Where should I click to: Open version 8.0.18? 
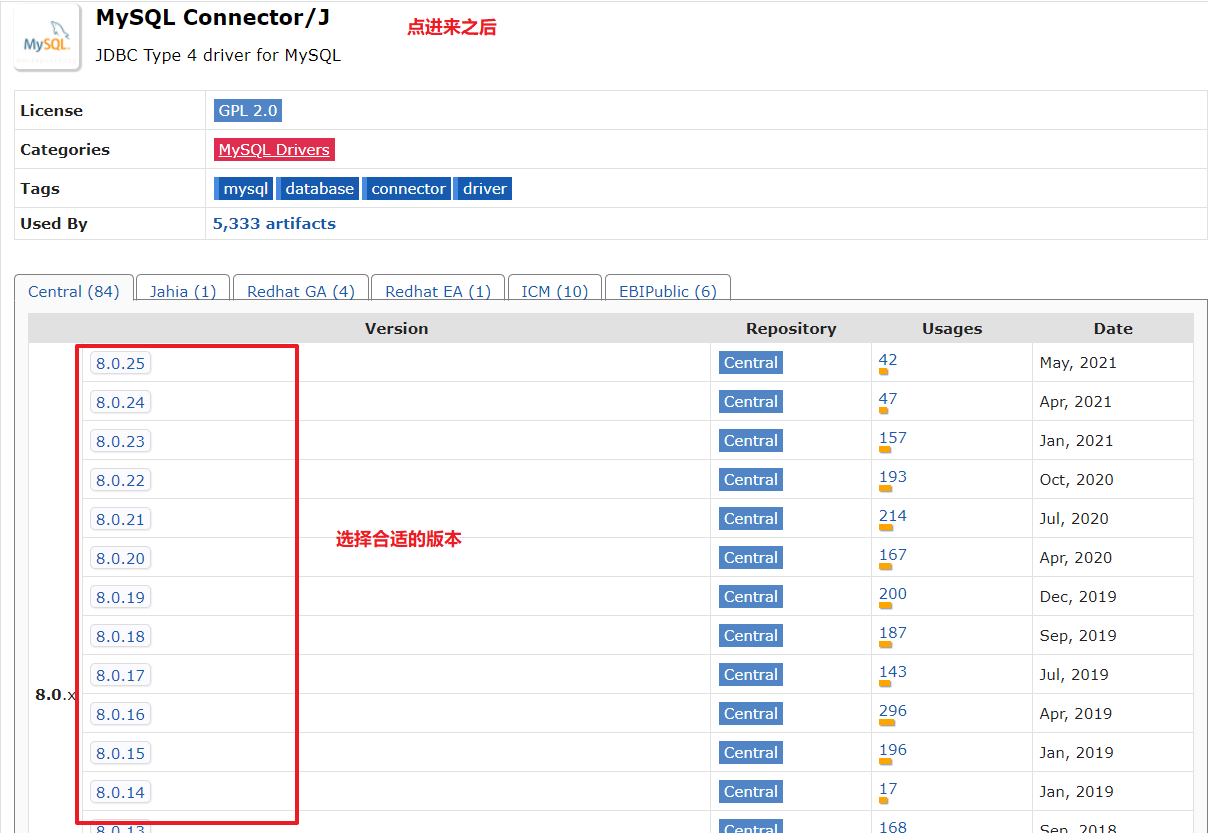point(120,636)
